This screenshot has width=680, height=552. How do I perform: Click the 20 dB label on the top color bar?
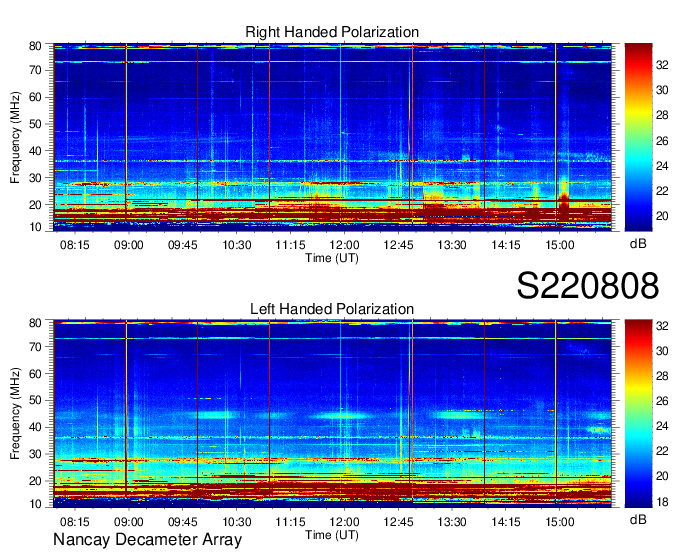[x=662, y=216]
